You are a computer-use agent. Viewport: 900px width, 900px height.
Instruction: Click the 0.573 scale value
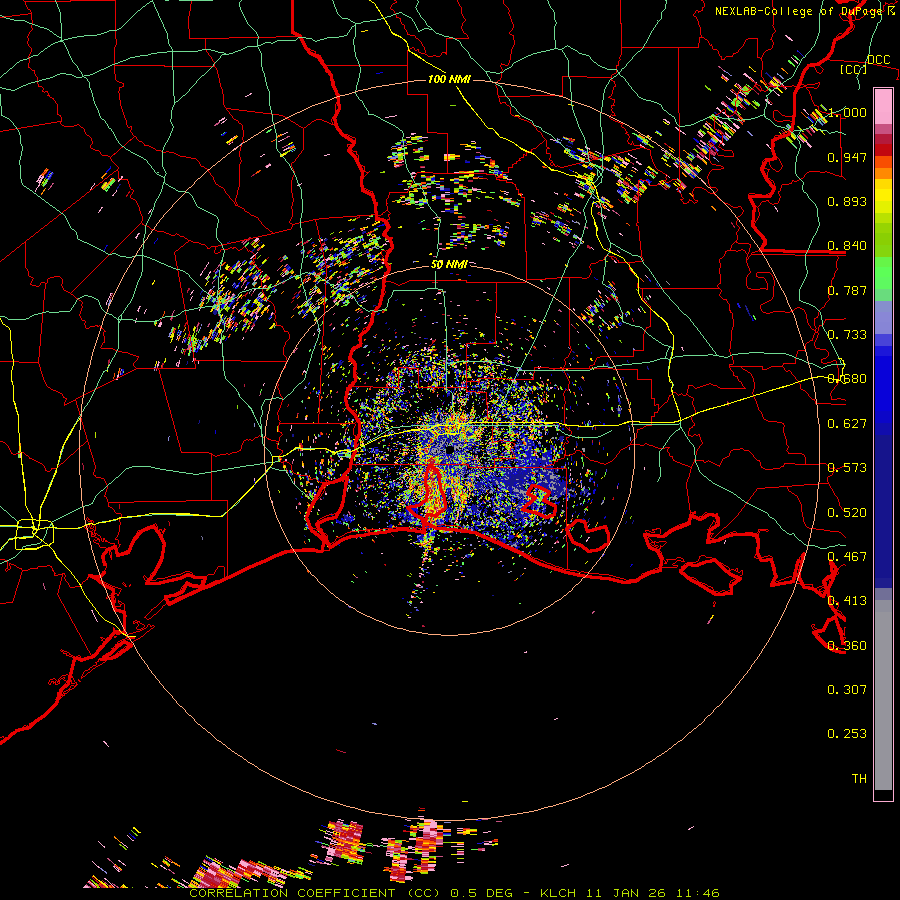click(847, 468)
